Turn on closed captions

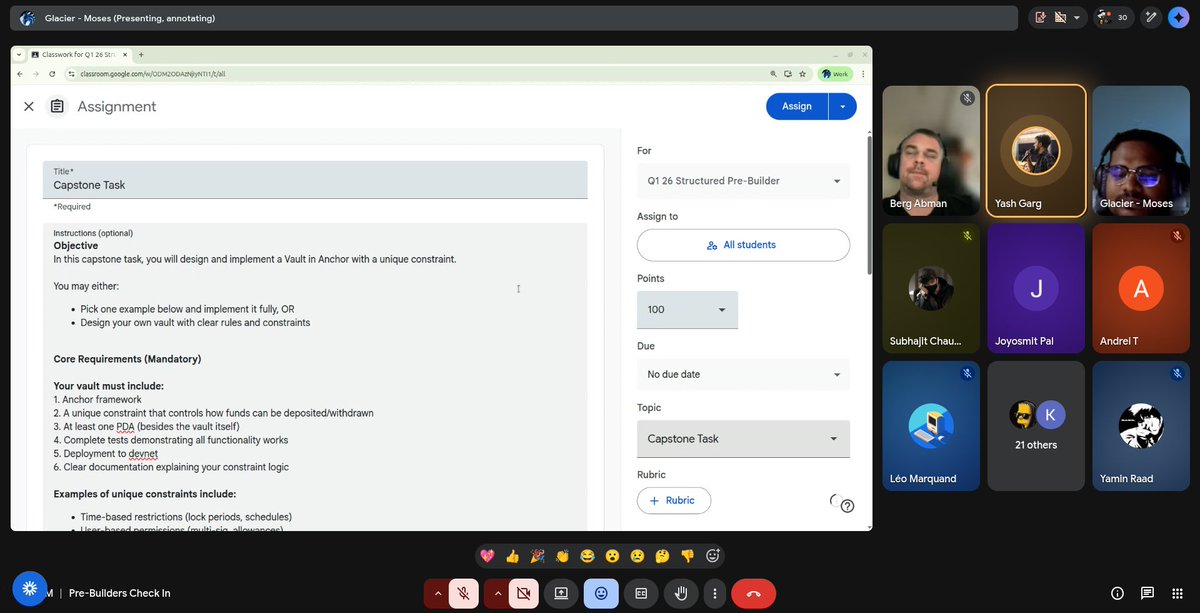tap(641, 593)
